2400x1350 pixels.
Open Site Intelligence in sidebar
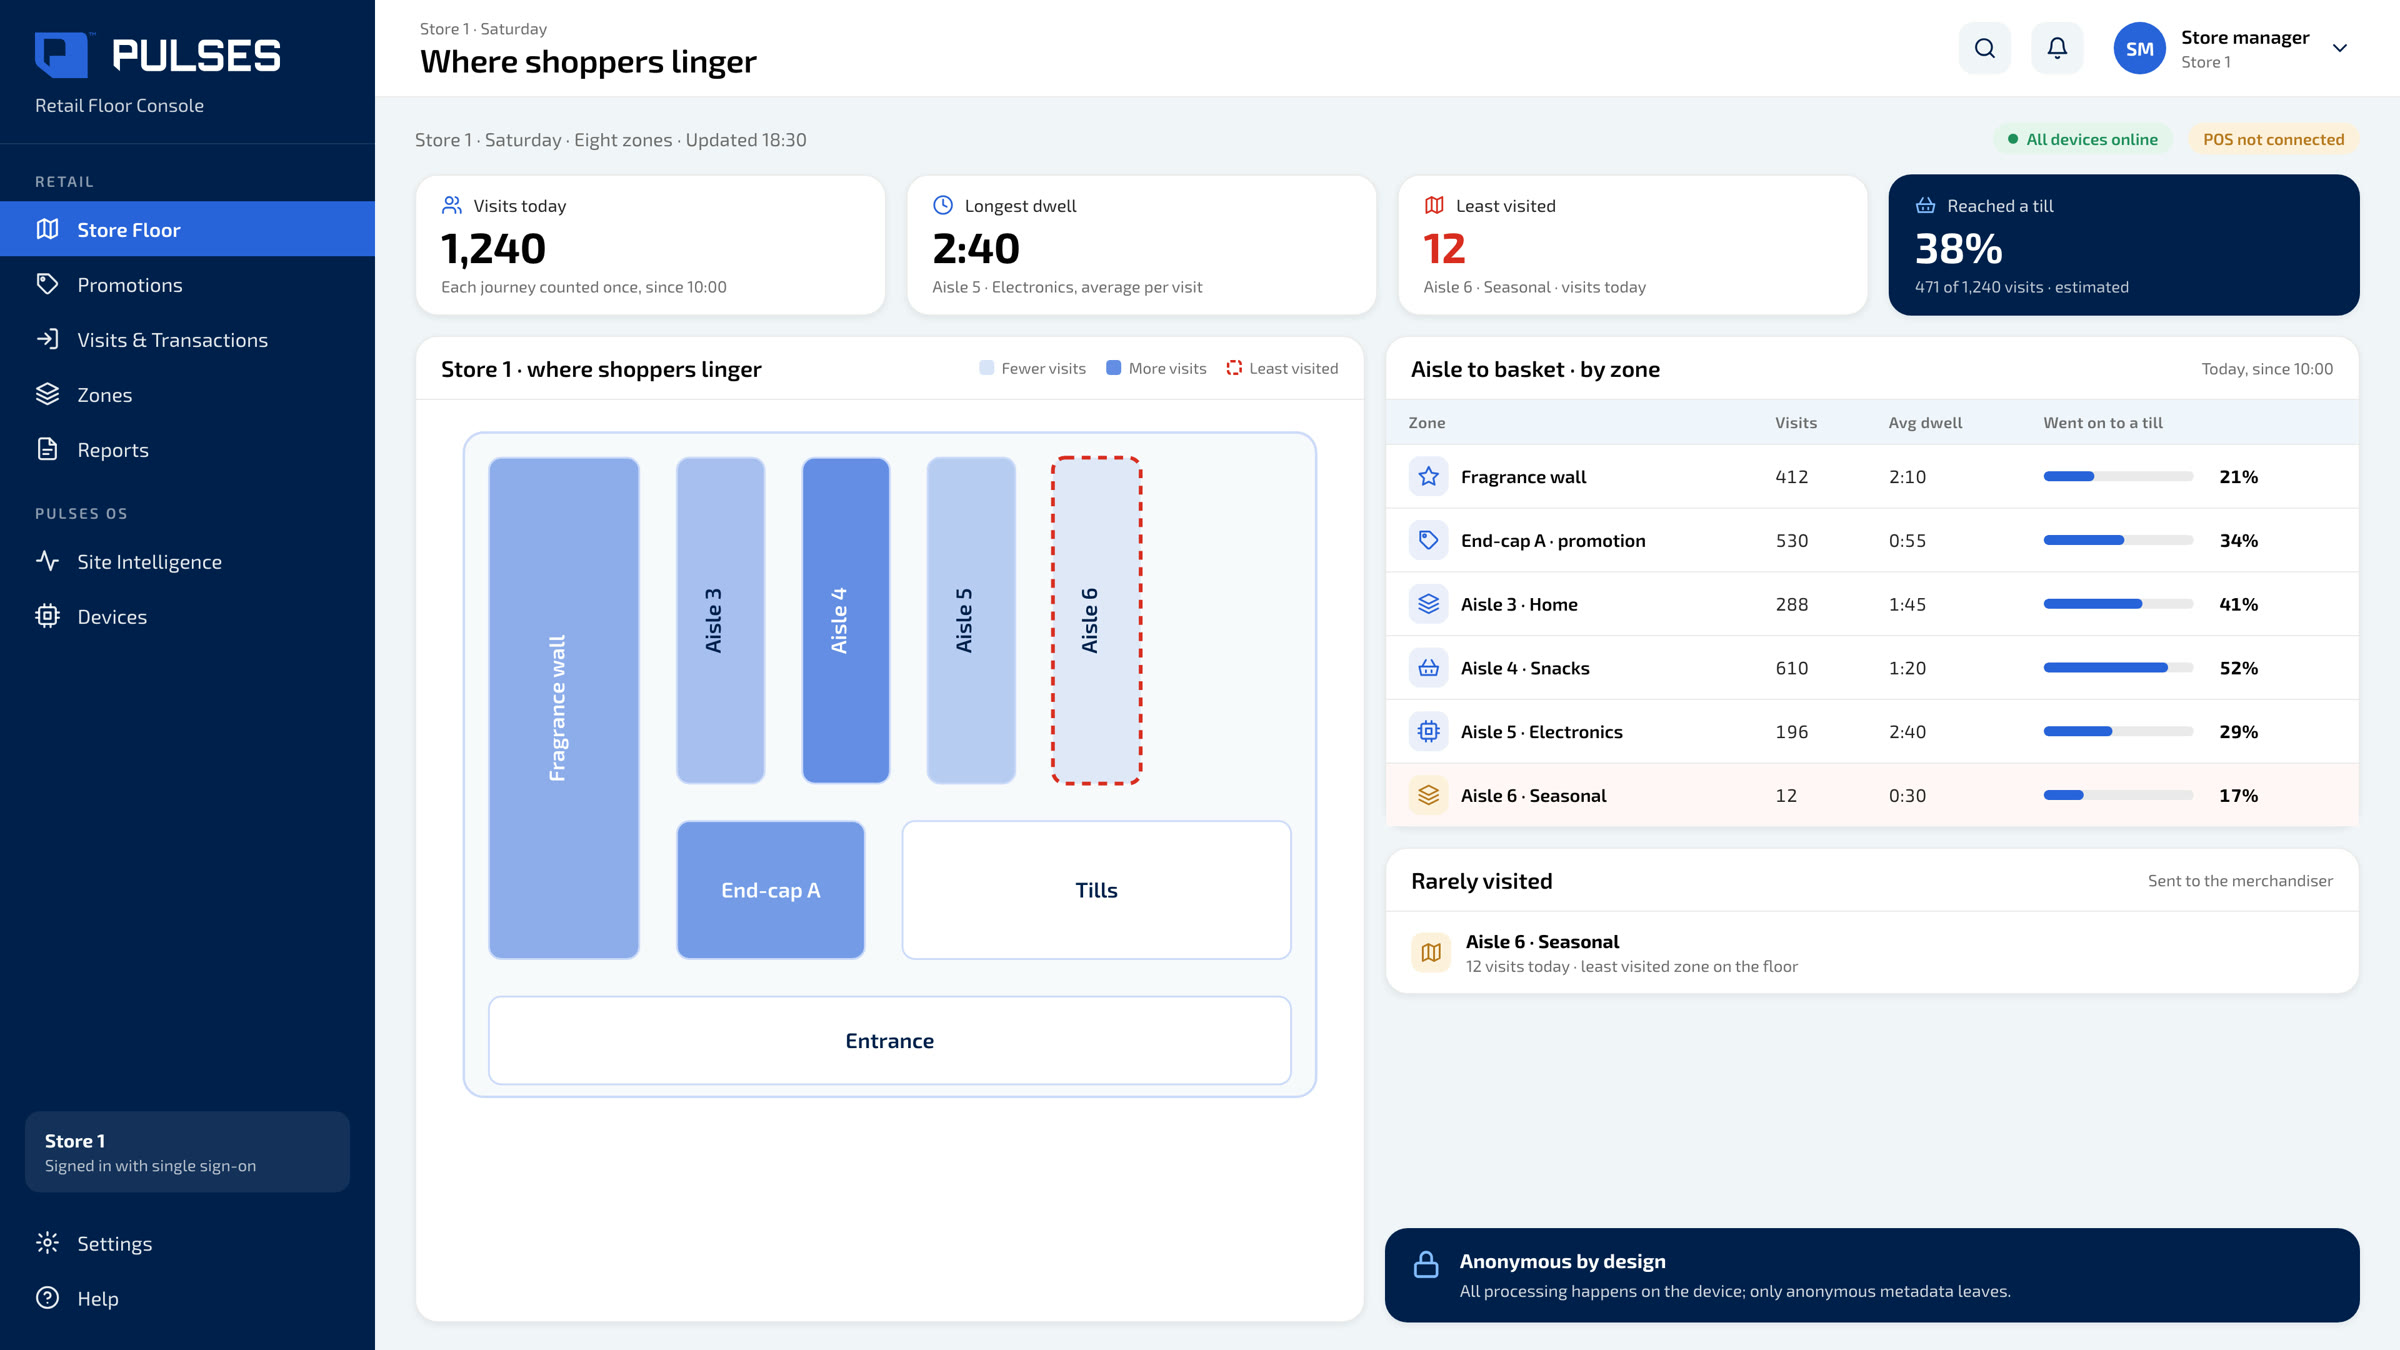[187, 561]
